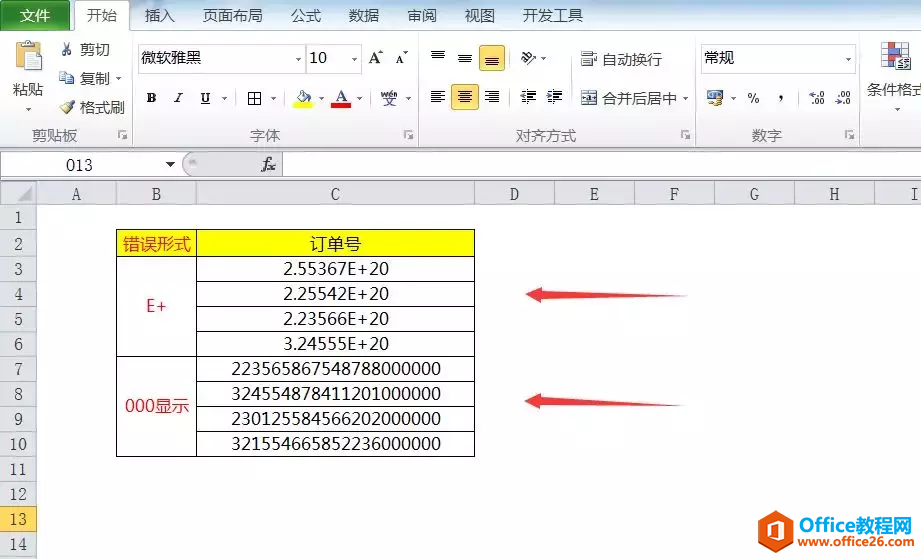Expand the Copy dropdown arrow

pos(119,78)
